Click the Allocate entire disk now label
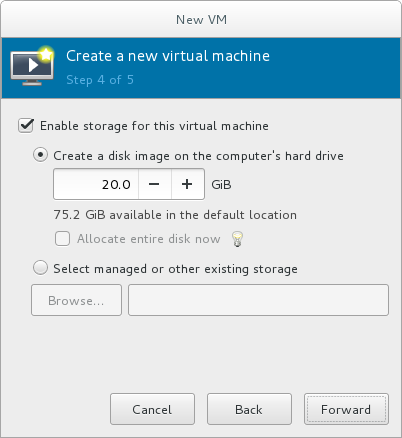 [x=149, y=239]
